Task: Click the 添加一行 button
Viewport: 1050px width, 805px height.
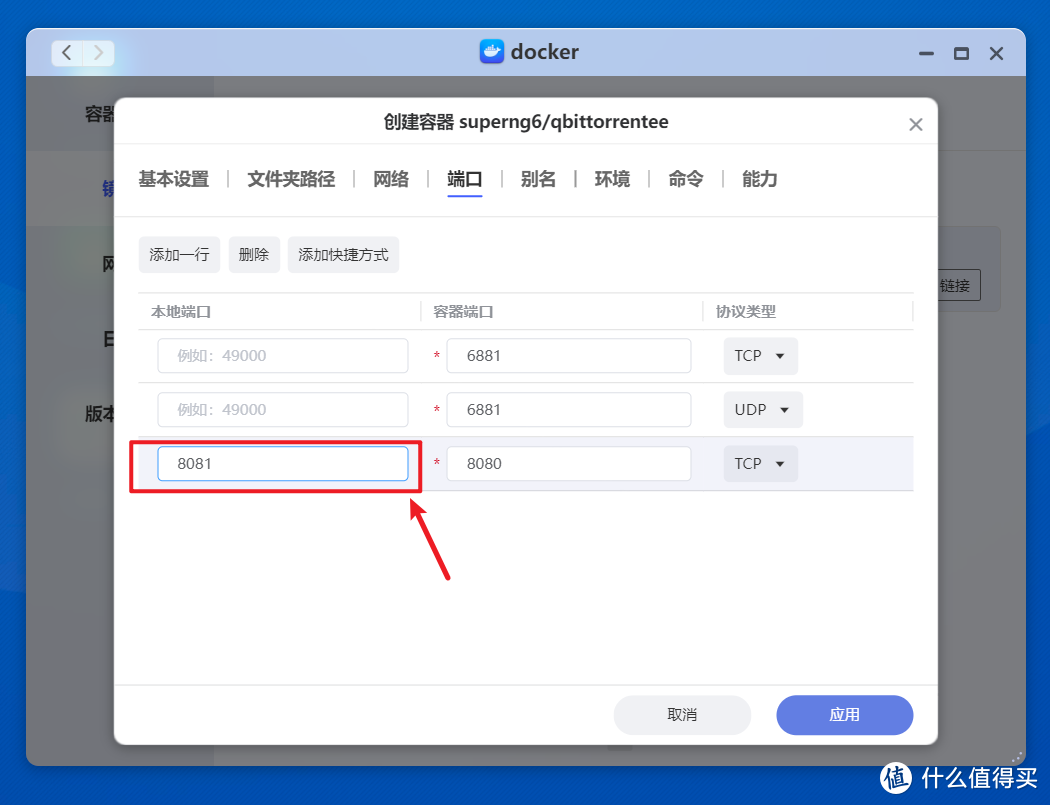Action: [x=179, y=254]
